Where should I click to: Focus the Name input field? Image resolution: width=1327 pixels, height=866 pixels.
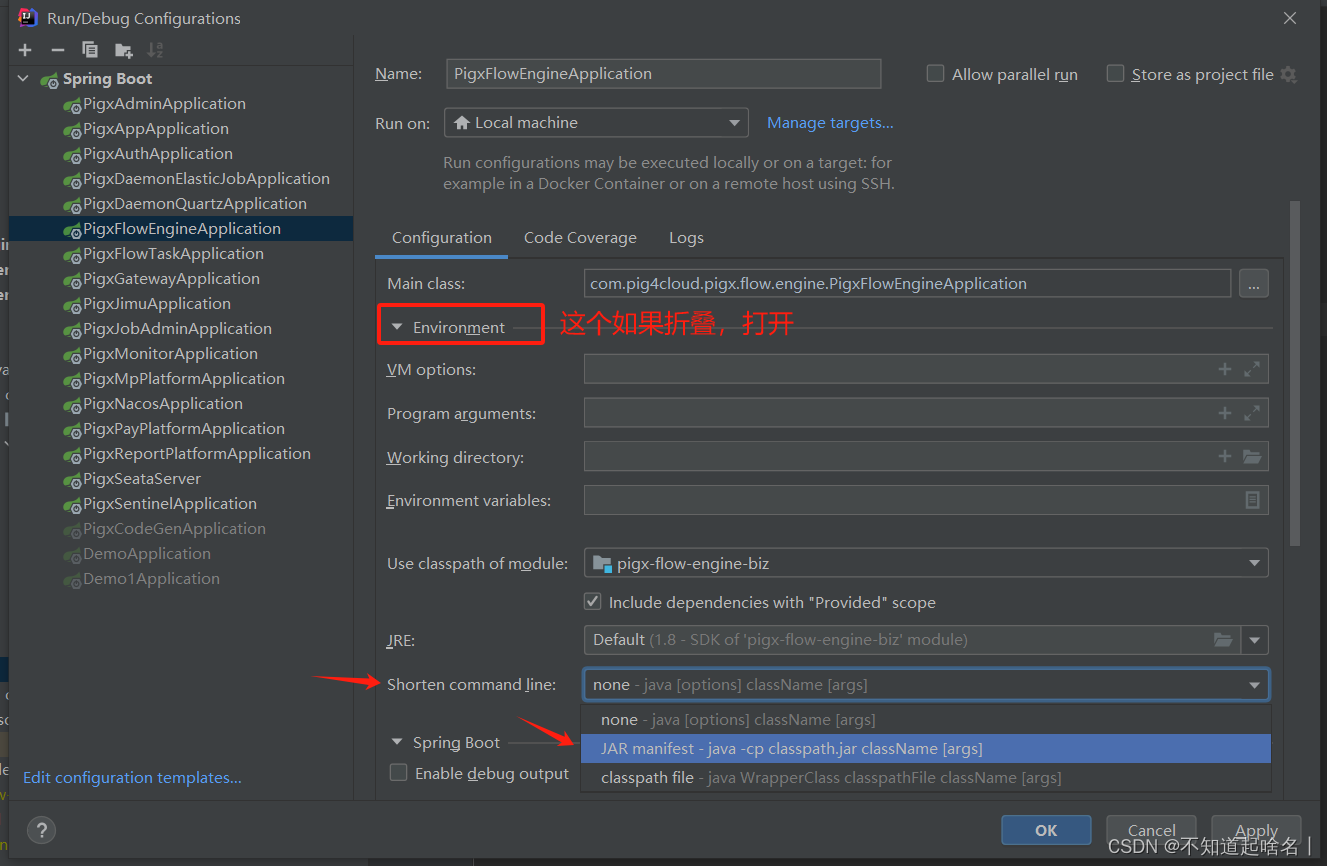tap(663, 74)
